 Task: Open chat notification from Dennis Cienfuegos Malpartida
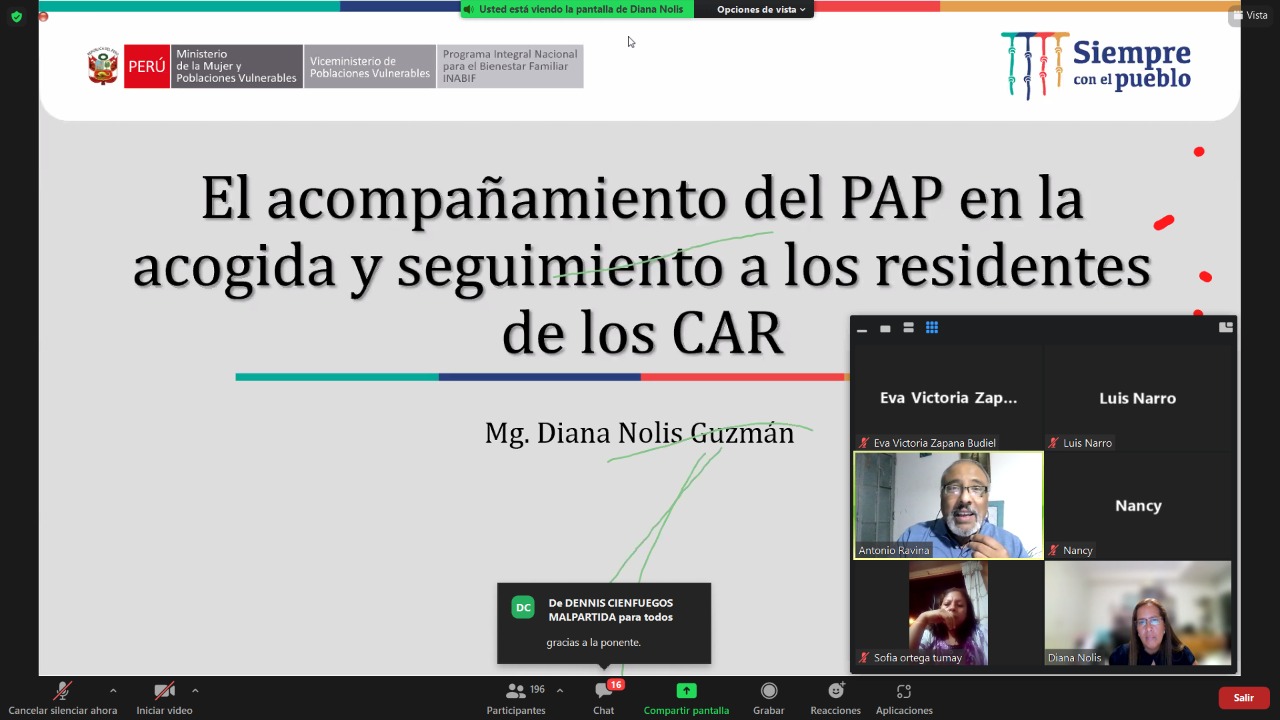click(604, 623)
